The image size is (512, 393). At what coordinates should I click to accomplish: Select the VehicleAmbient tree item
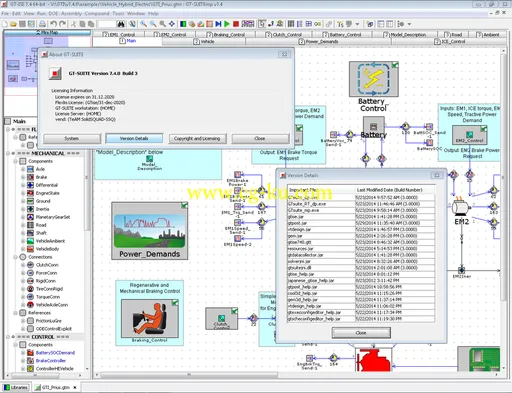[51, 241]
